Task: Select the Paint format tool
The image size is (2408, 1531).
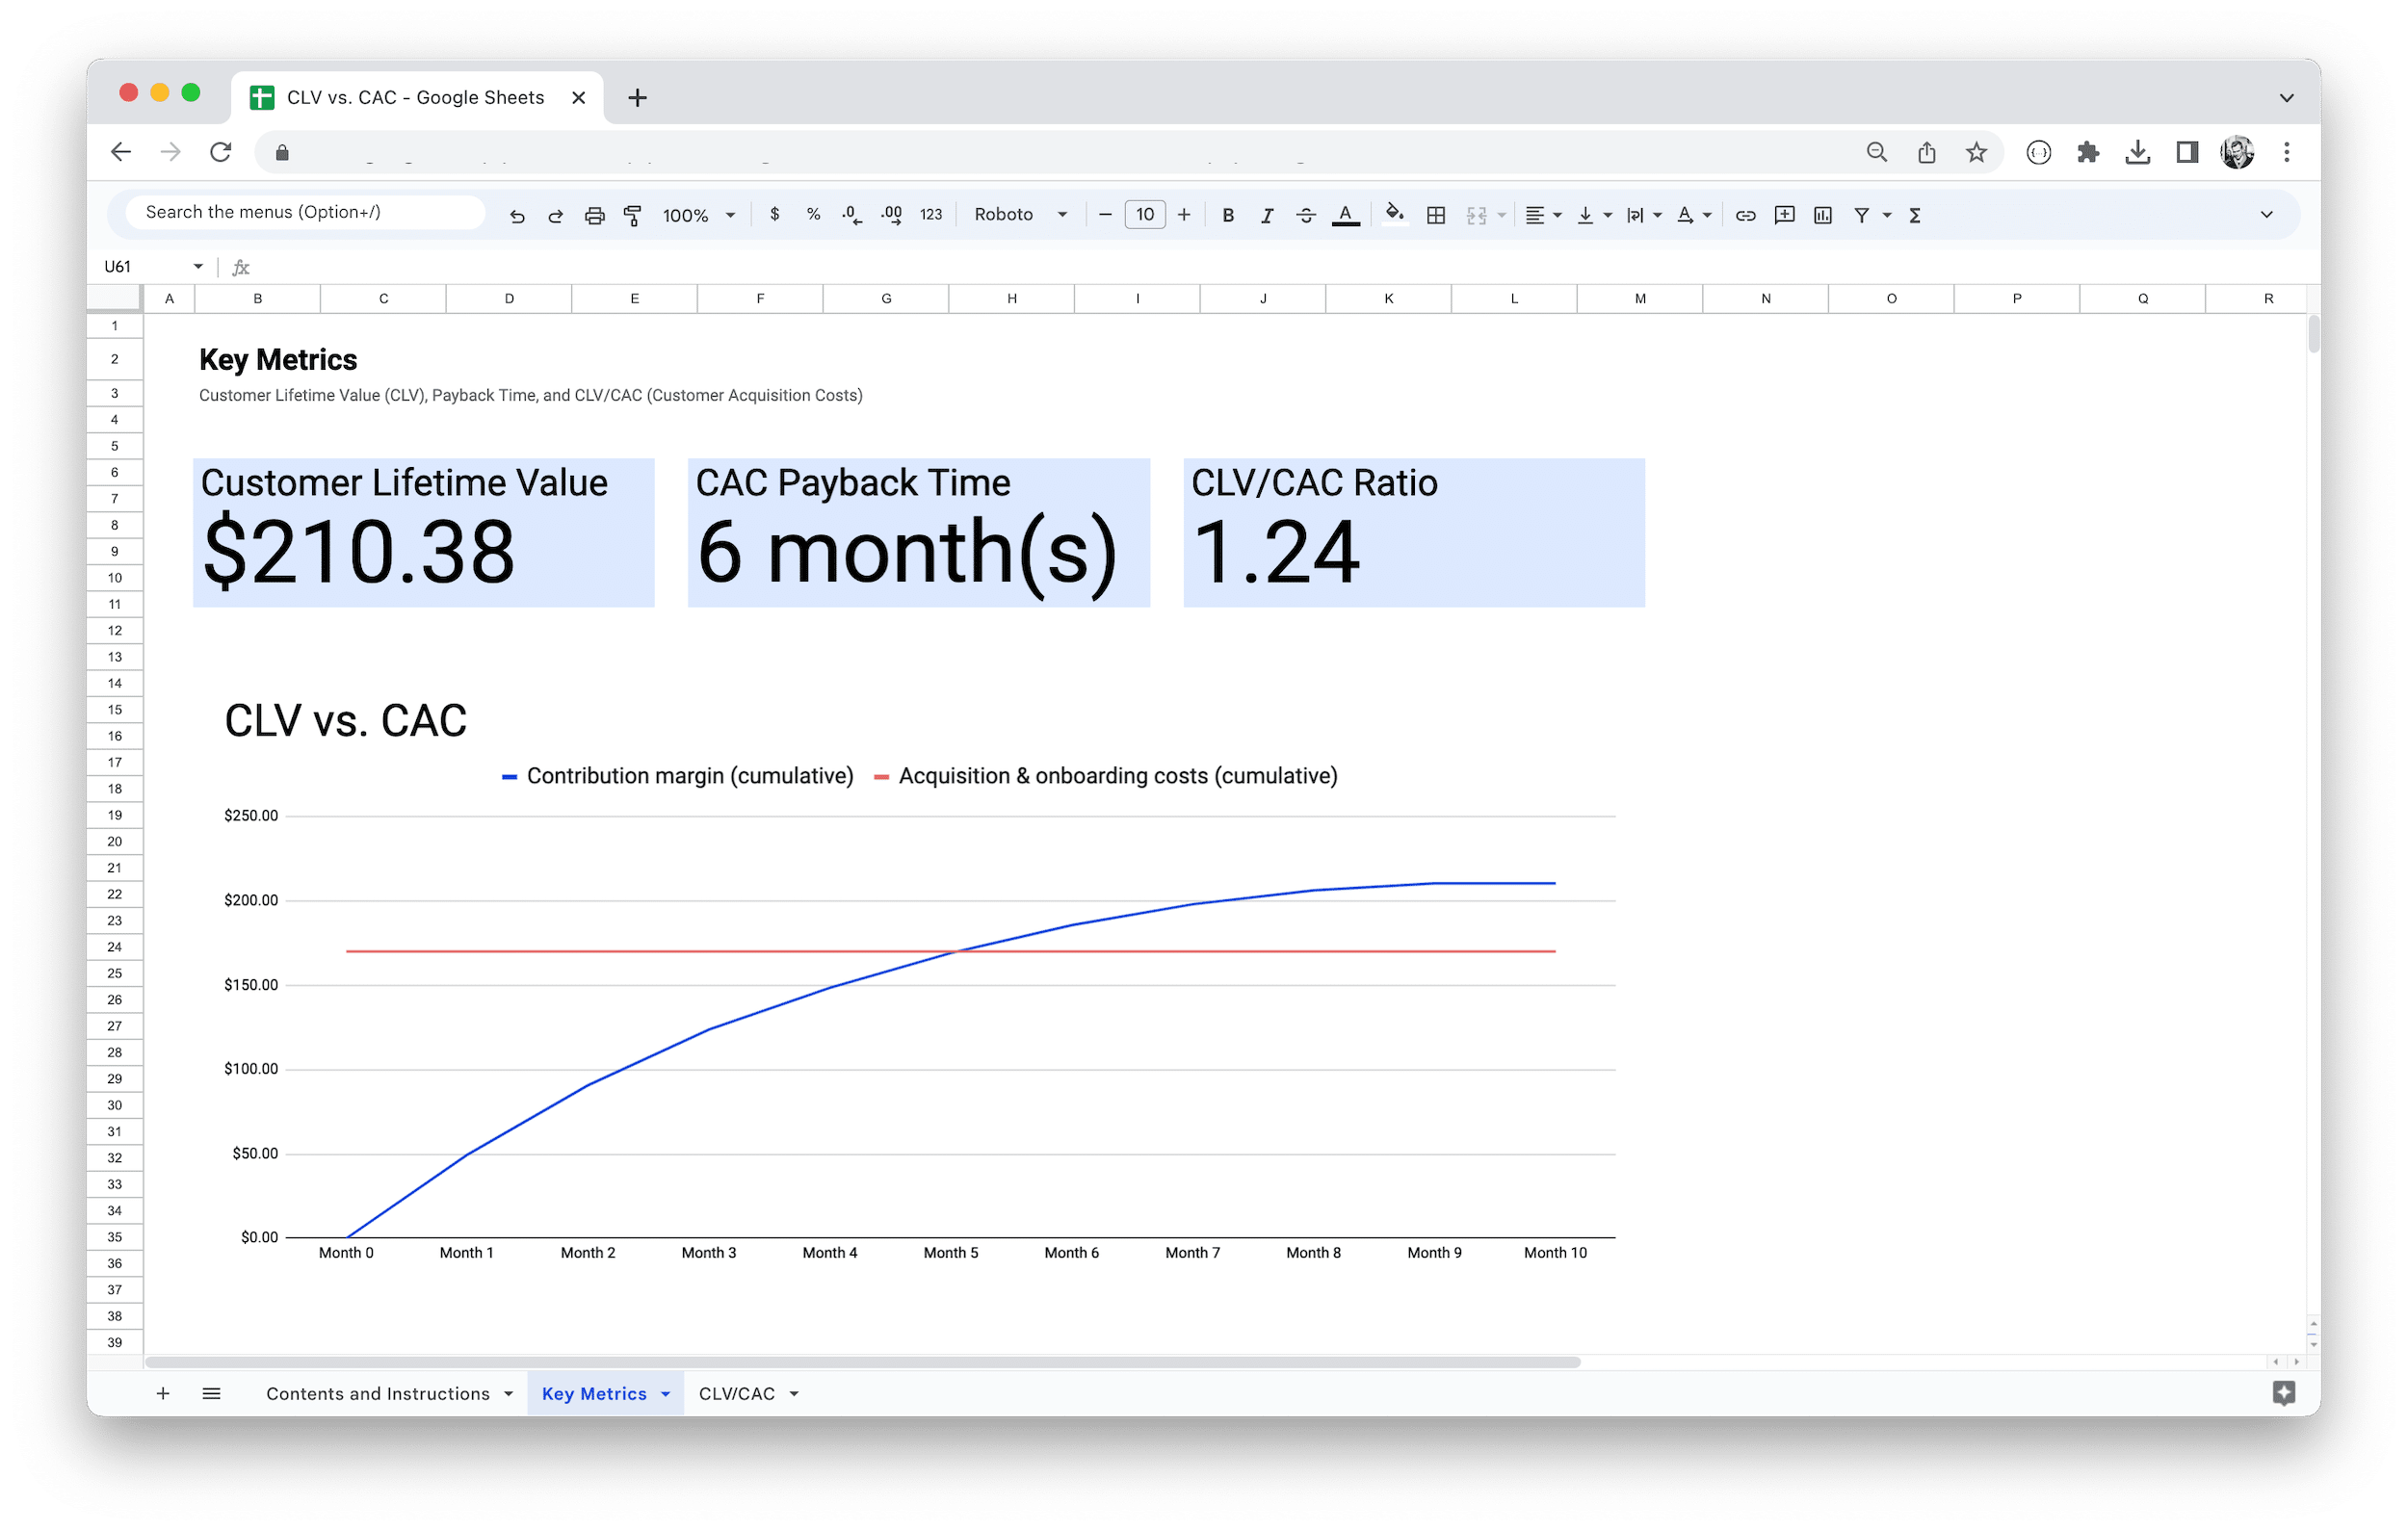Action: point(633,214)
